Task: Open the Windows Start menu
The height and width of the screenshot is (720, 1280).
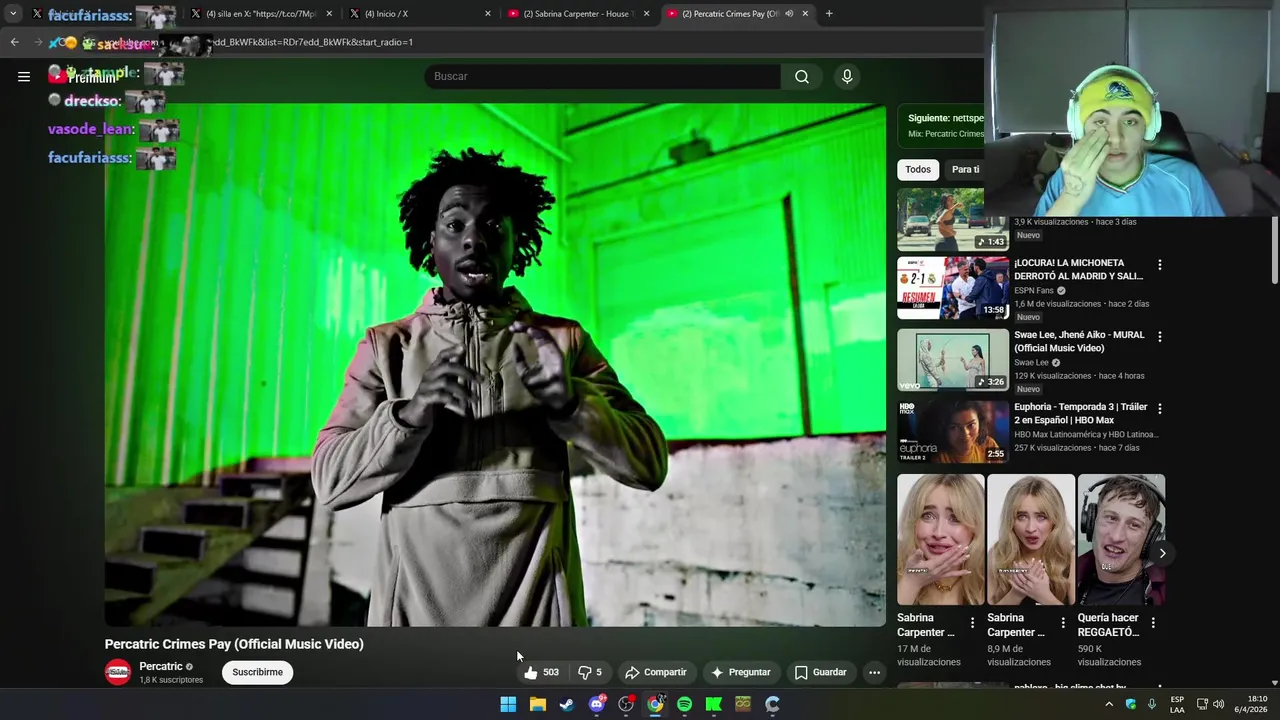Action: [x=508, y=704]
